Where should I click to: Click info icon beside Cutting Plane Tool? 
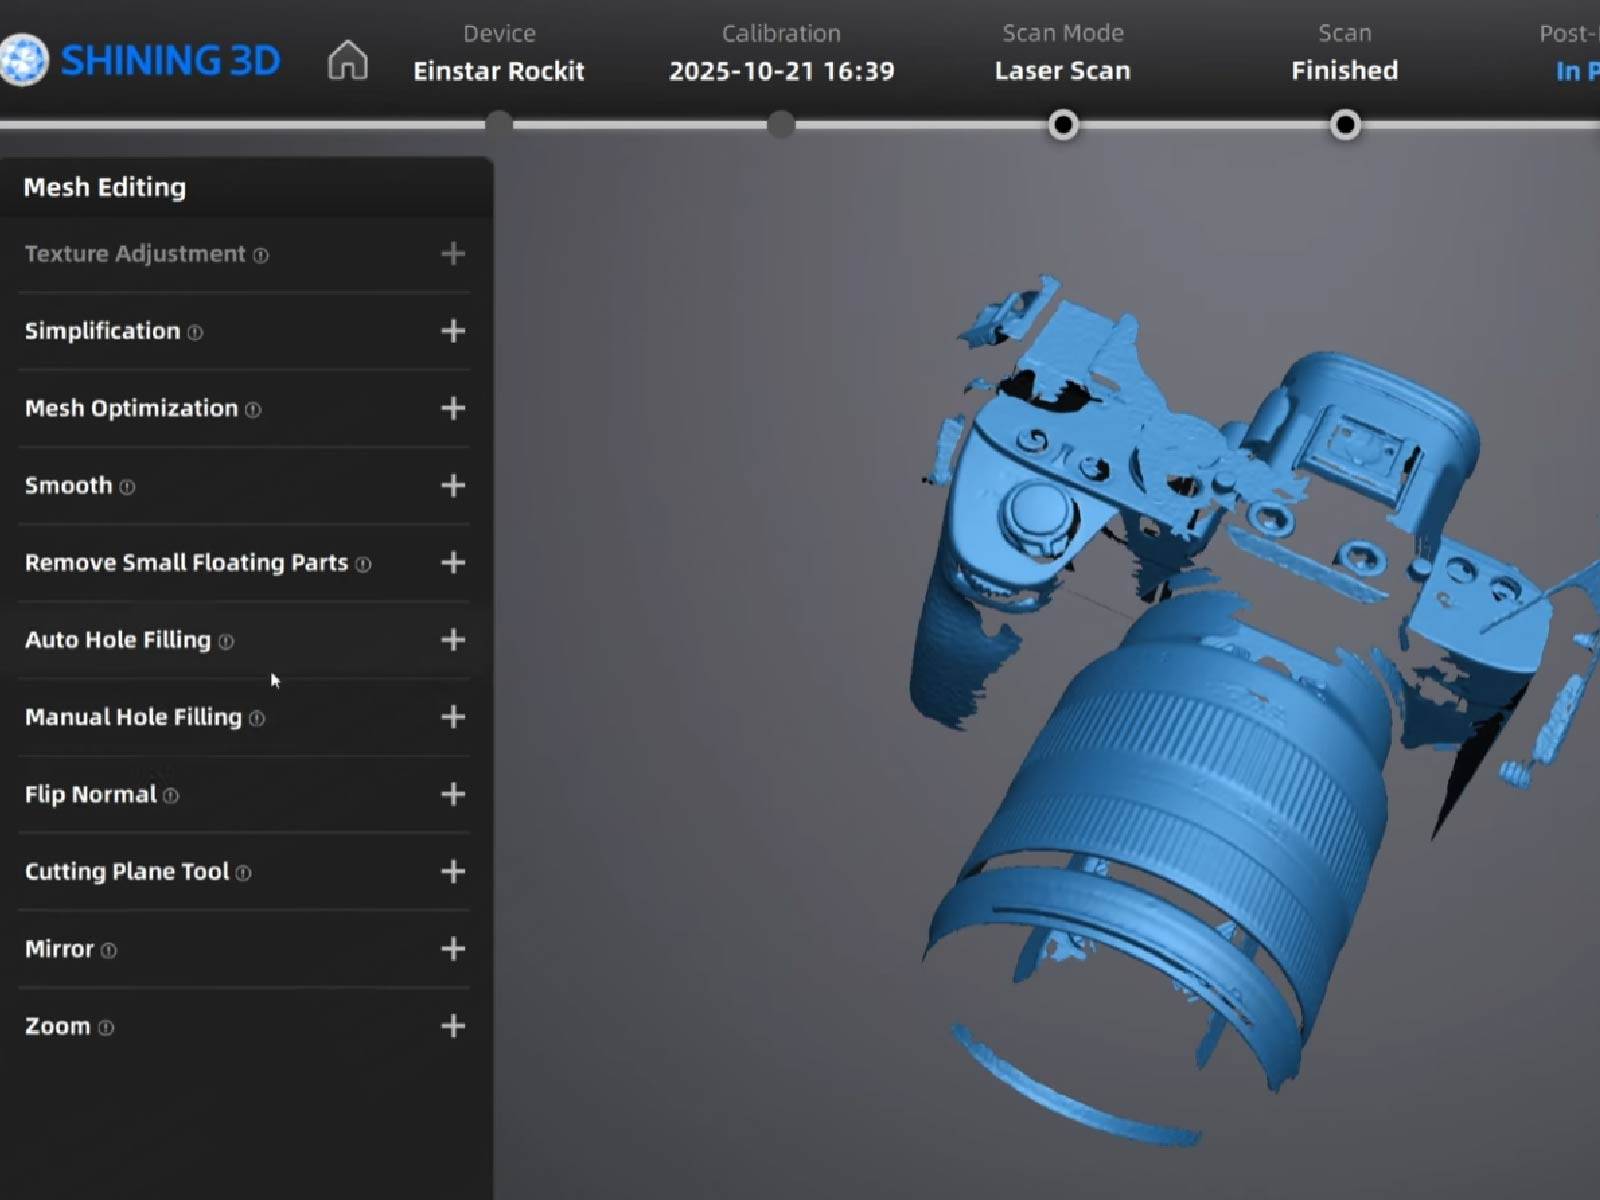point(243,874)
